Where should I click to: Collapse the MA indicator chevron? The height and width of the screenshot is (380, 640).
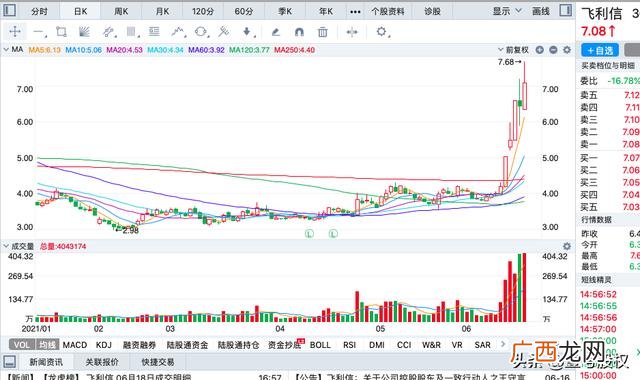pyautogui.click(x=6, y=49)
